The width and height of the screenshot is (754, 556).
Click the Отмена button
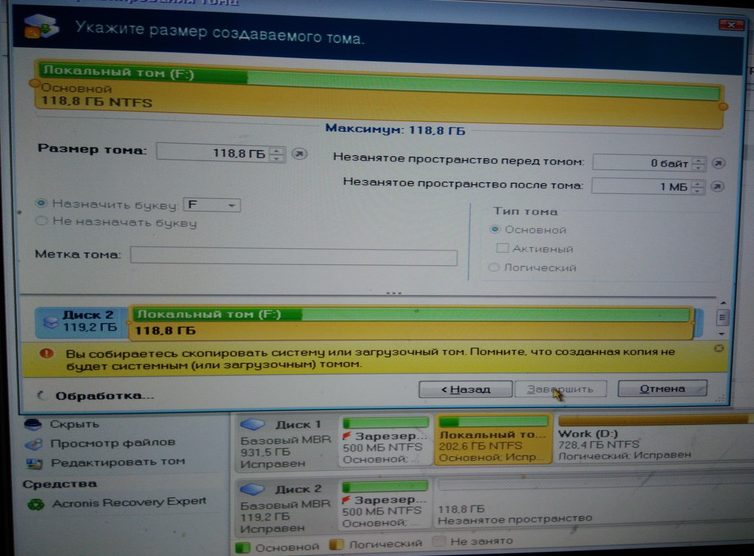(662, 388)
